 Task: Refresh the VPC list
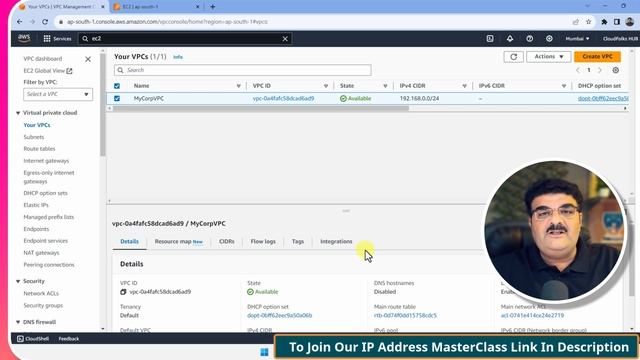(x=513, y=57)
